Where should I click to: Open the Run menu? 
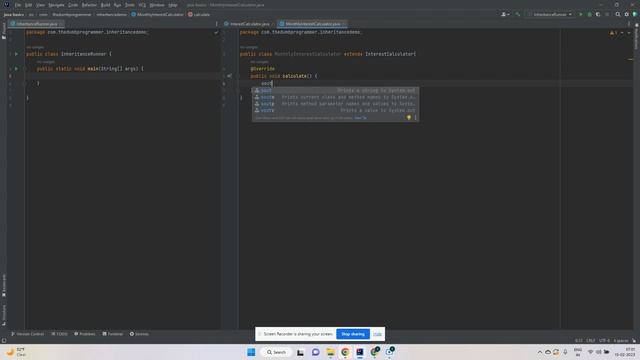pyautogui.click(x=118, y=5)
